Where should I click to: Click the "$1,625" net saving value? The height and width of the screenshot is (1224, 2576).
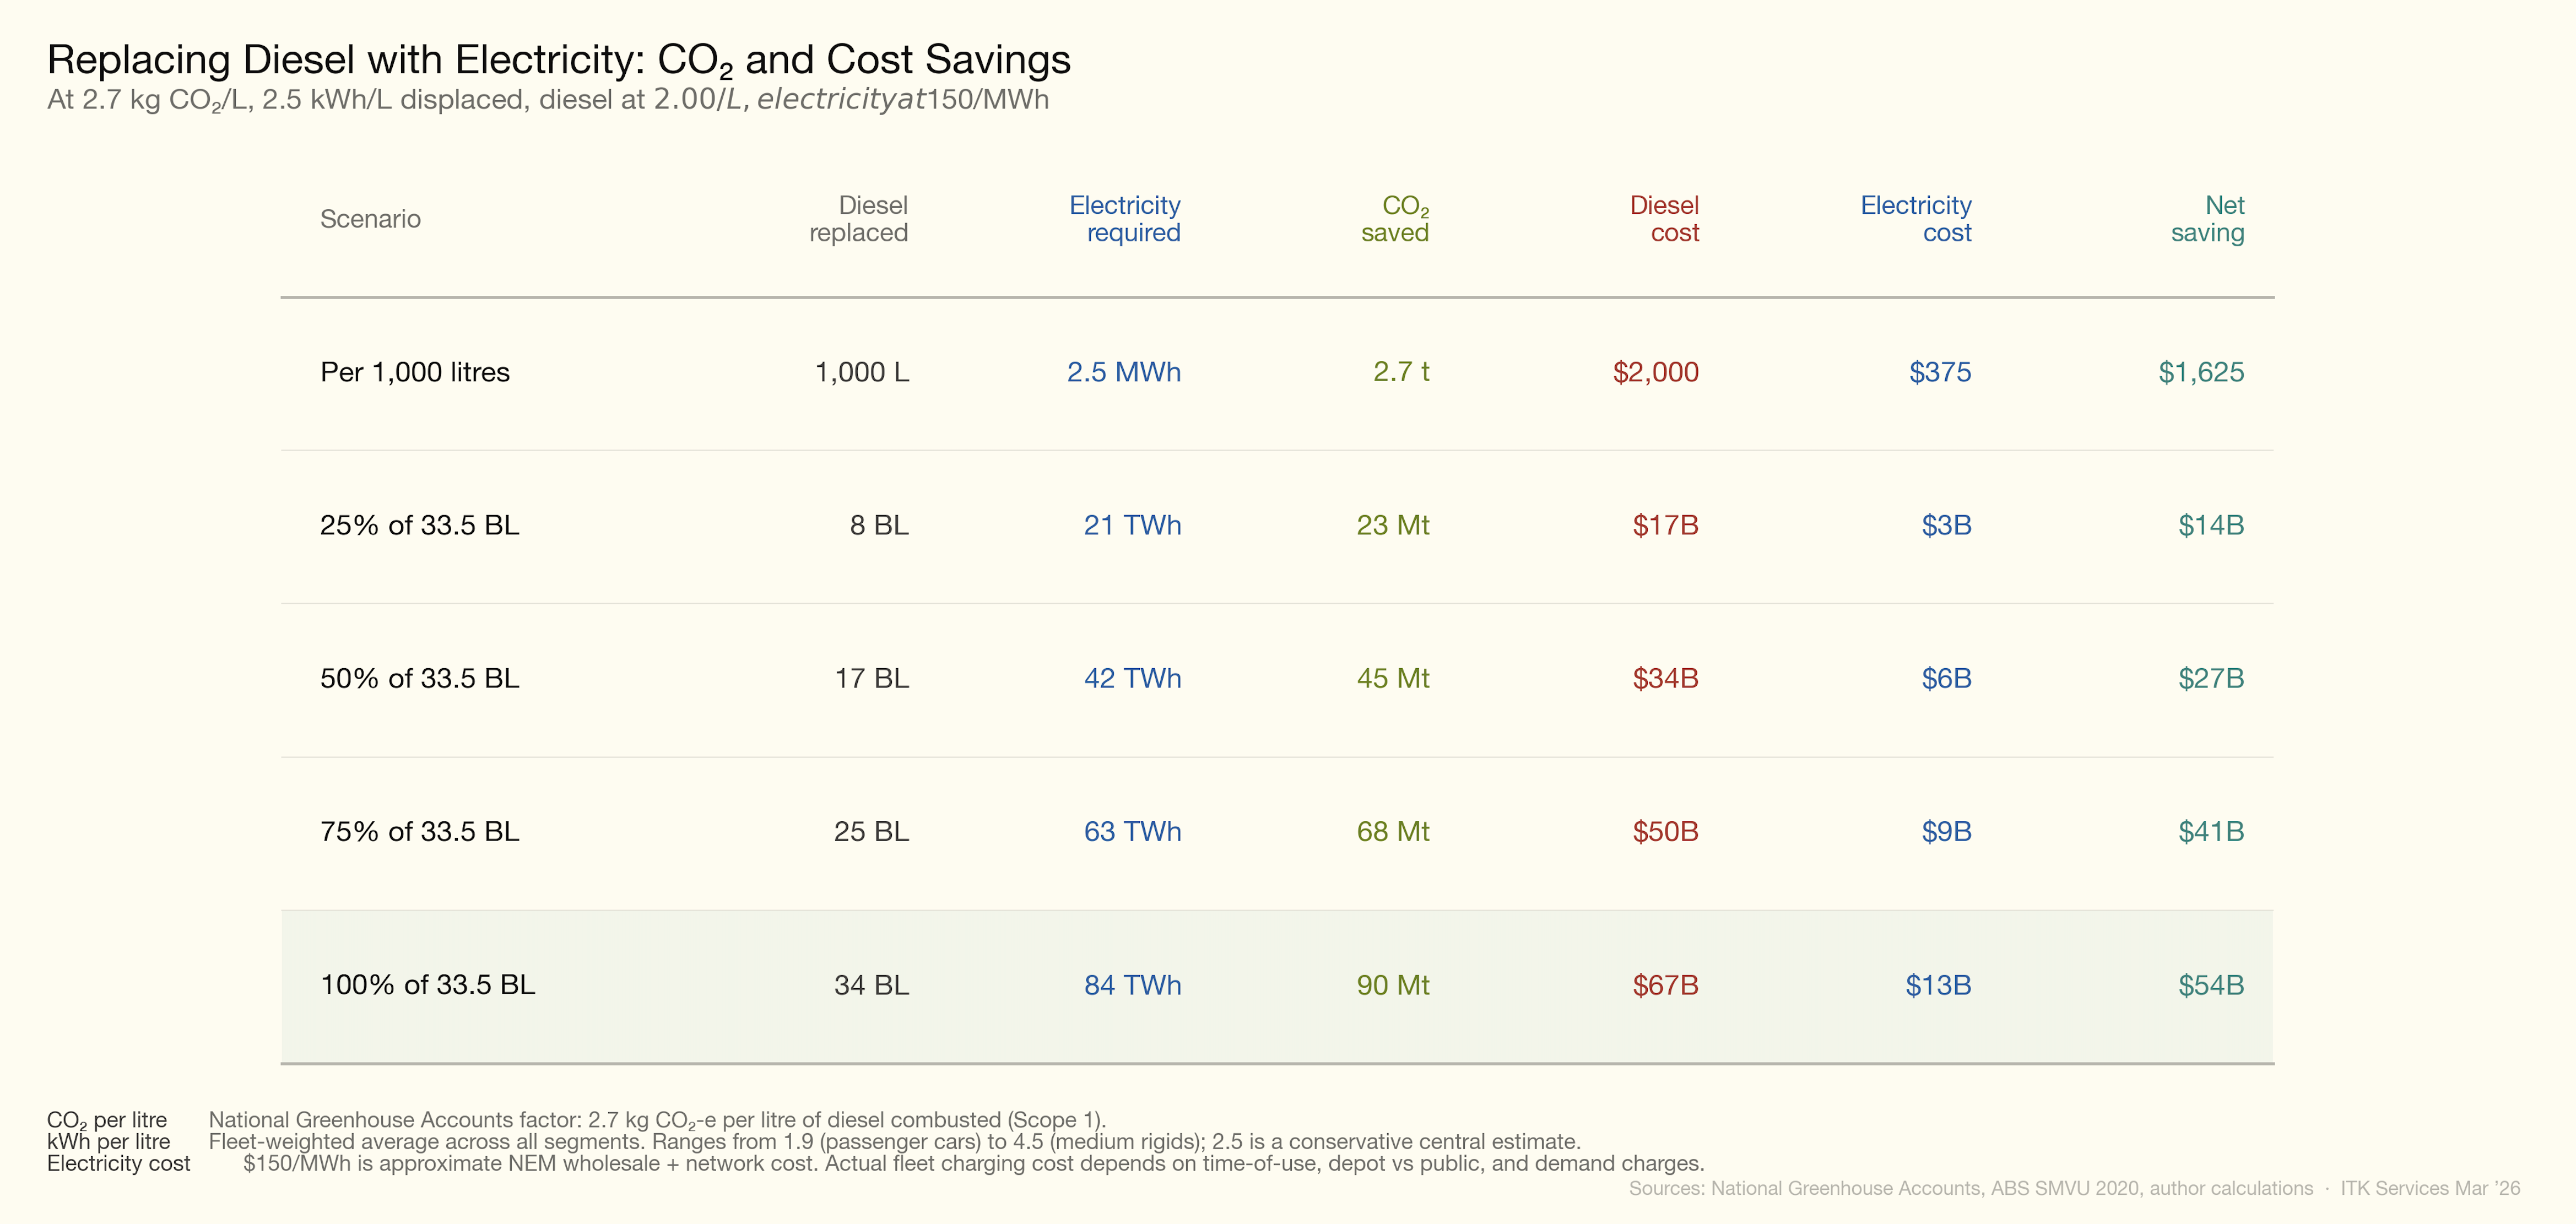pyautogui.click(x=2201, y=372)
